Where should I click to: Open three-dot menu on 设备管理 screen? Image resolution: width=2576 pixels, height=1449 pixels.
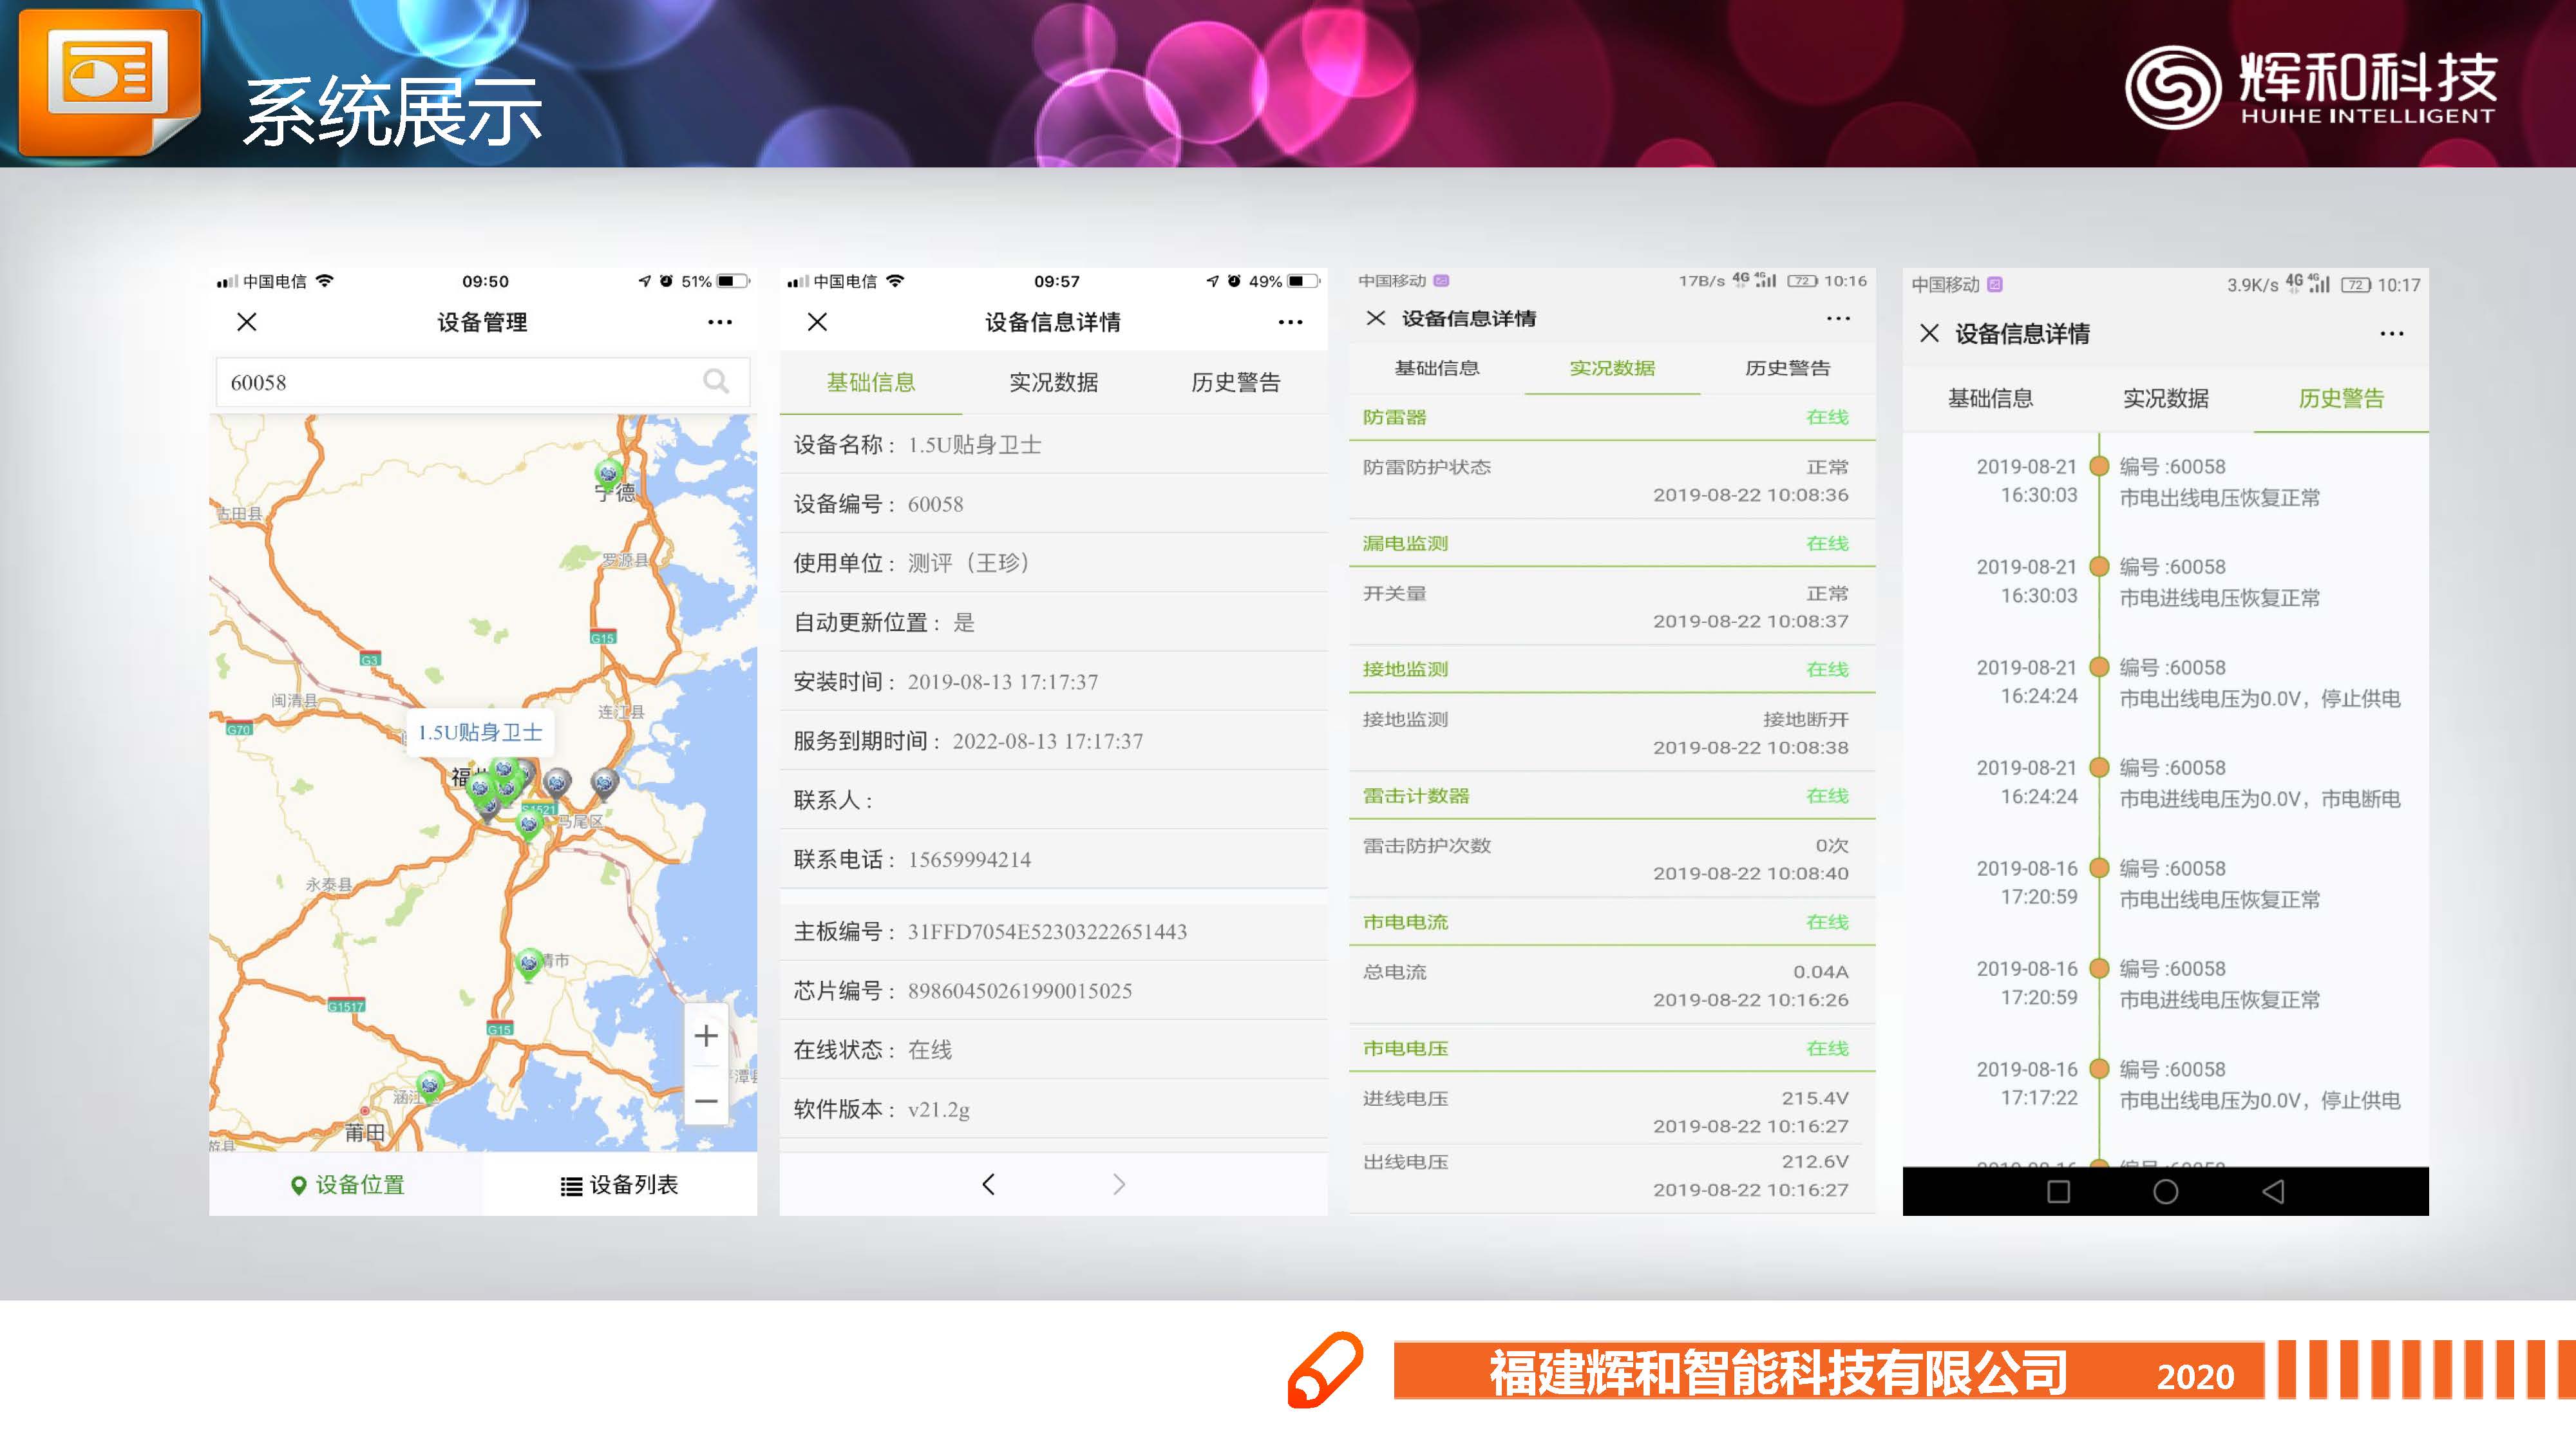[719, 322]
